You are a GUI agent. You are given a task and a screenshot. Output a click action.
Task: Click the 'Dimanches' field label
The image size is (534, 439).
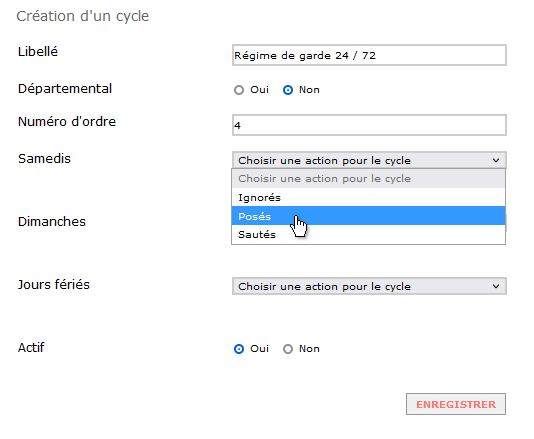coord(52,222)
